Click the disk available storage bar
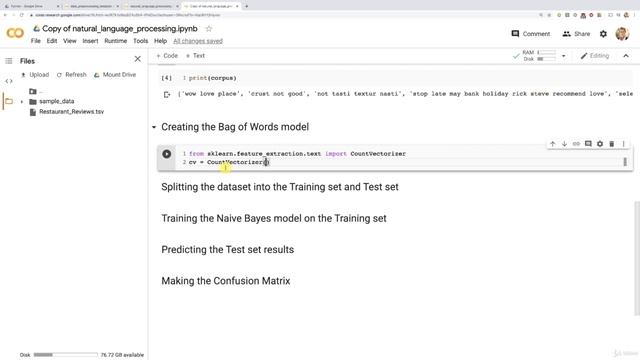 [65, 355]
